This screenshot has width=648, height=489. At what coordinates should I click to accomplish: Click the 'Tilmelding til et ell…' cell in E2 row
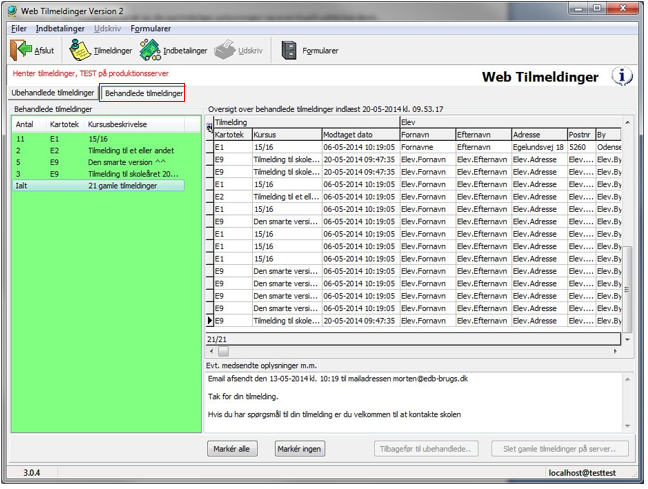point(287,197)
